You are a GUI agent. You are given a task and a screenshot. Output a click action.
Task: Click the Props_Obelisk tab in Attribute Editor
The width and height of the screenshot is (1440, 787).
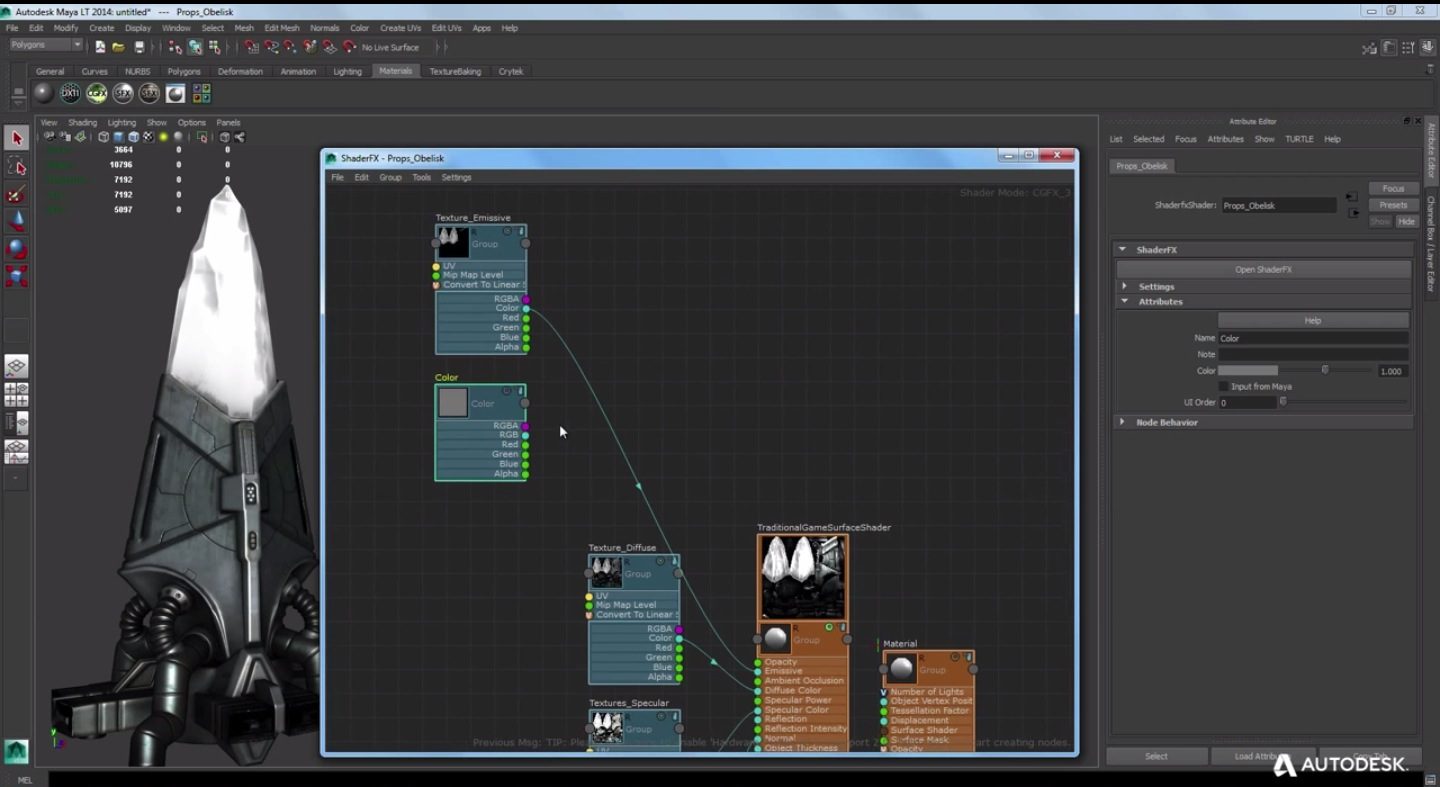tap(1141, 166)
